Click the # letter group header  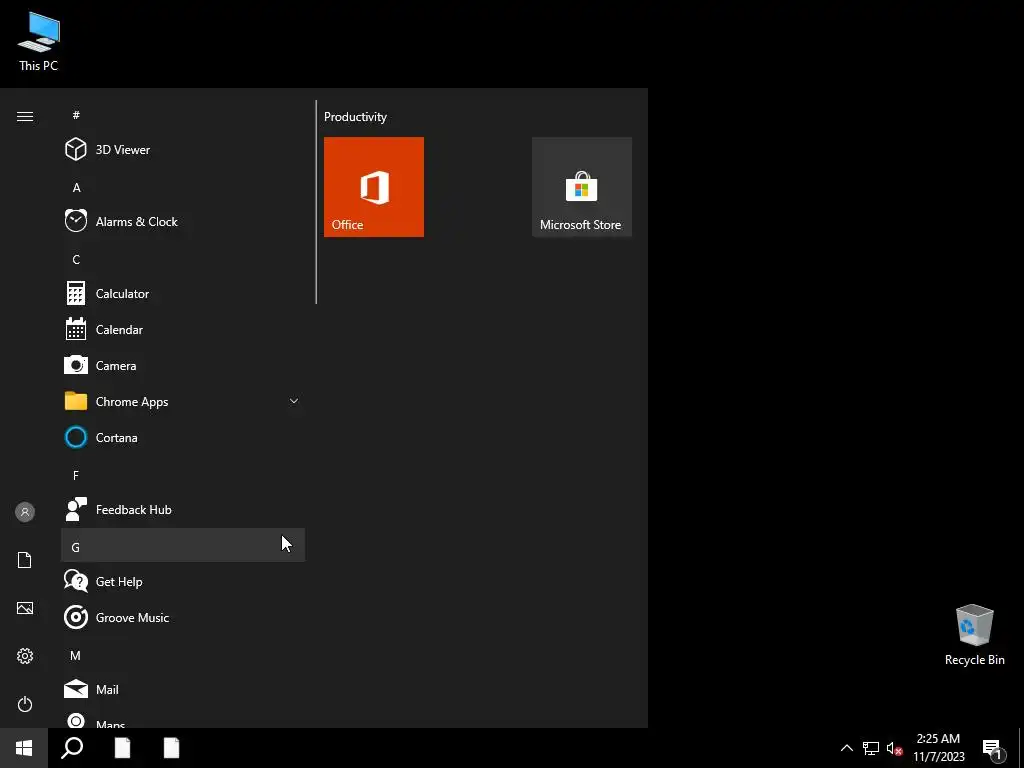(183, 115)
